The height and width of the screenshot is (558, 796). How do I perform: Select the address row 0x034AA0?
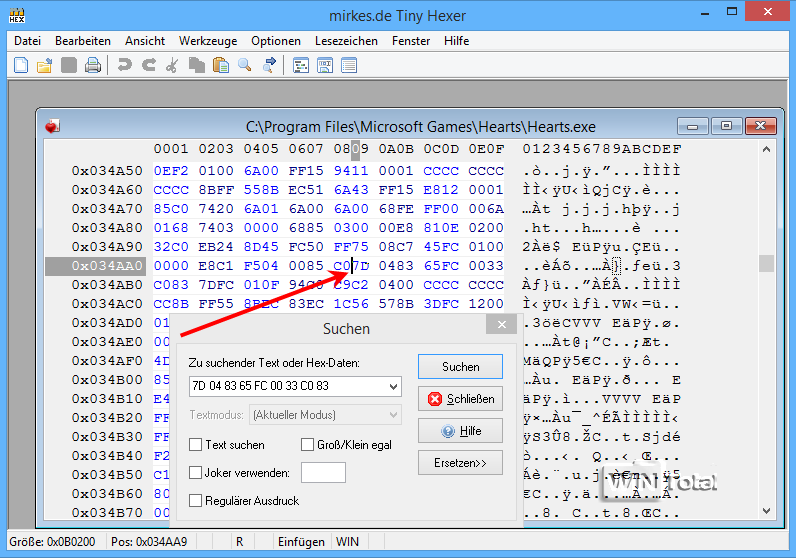click(x=96, y=266)
